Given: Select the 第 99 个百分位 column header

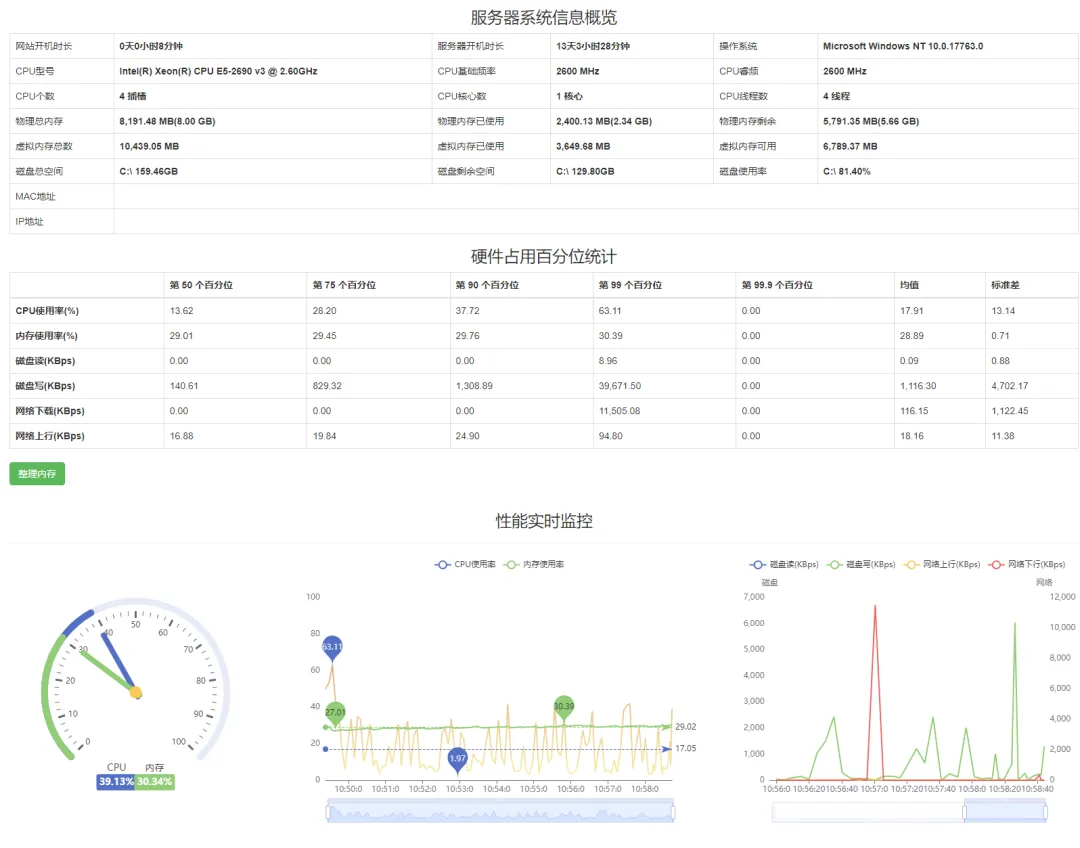Looking at the screenshot, I should [x=630, y=285].
